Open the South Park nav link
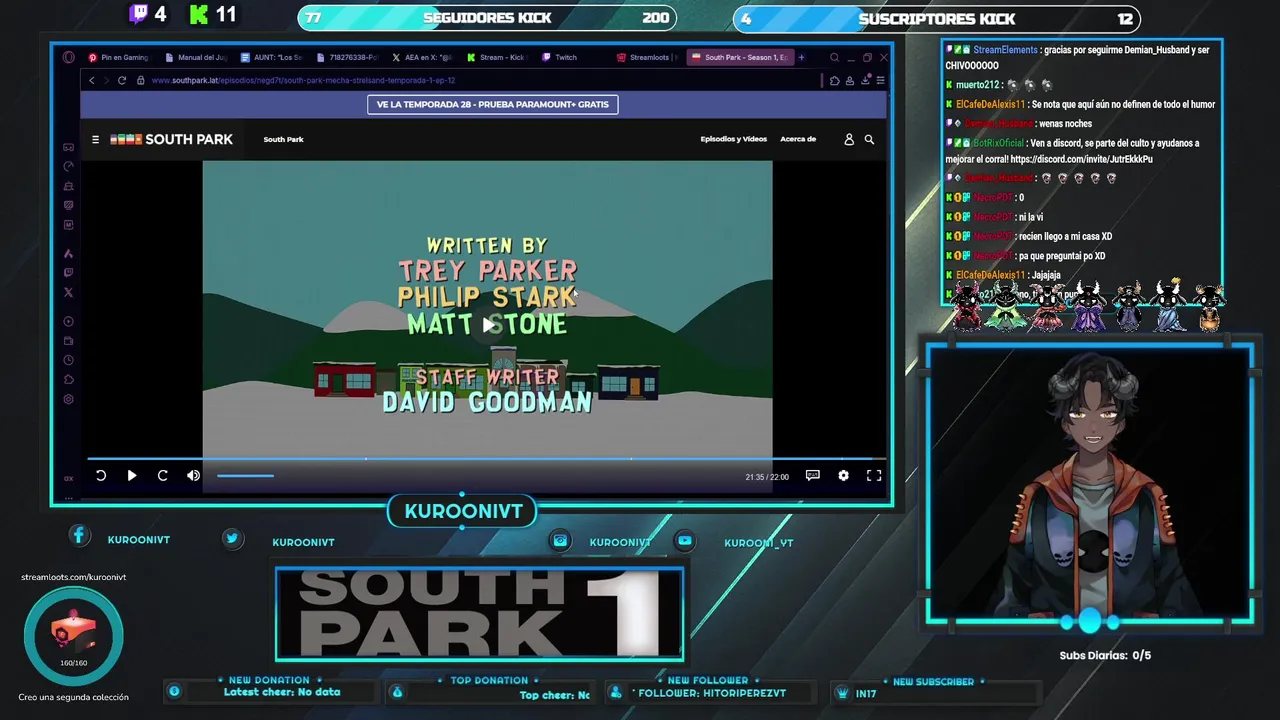The height and width of the screenshot is (720, 1280). point(283,140)
